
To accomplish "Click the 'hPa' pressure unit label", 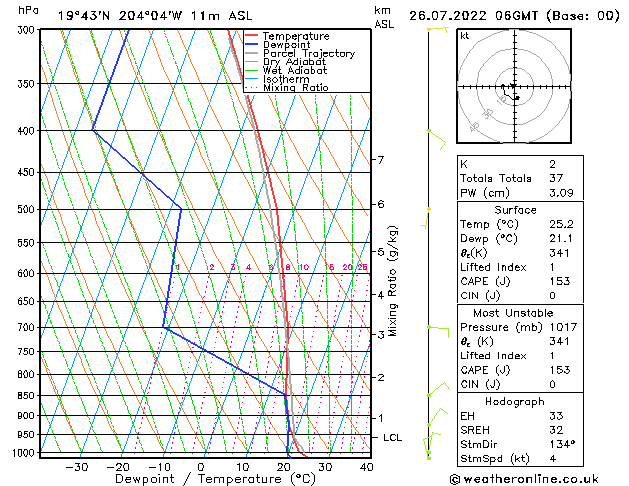I will point(28,11).
